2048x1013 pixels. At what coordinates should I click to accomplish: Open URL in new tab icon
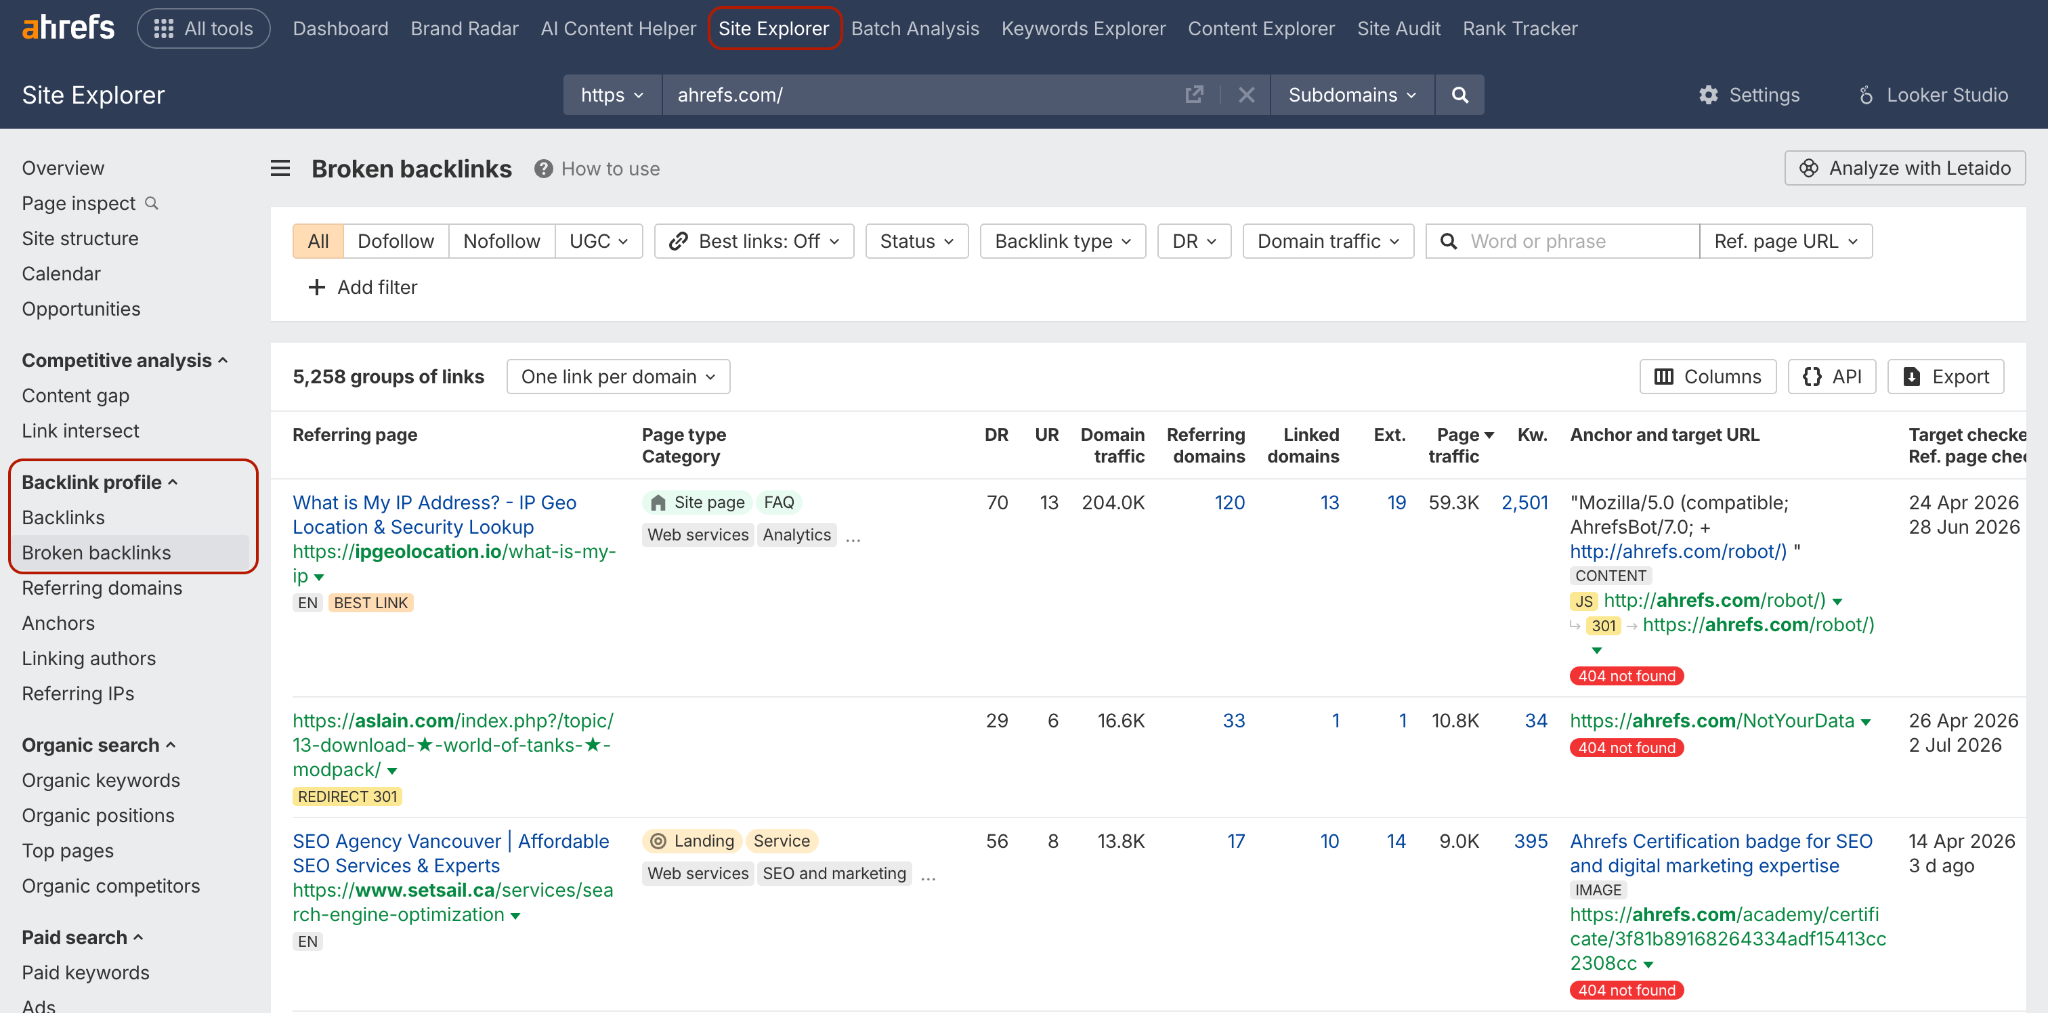click(1194, 95)
